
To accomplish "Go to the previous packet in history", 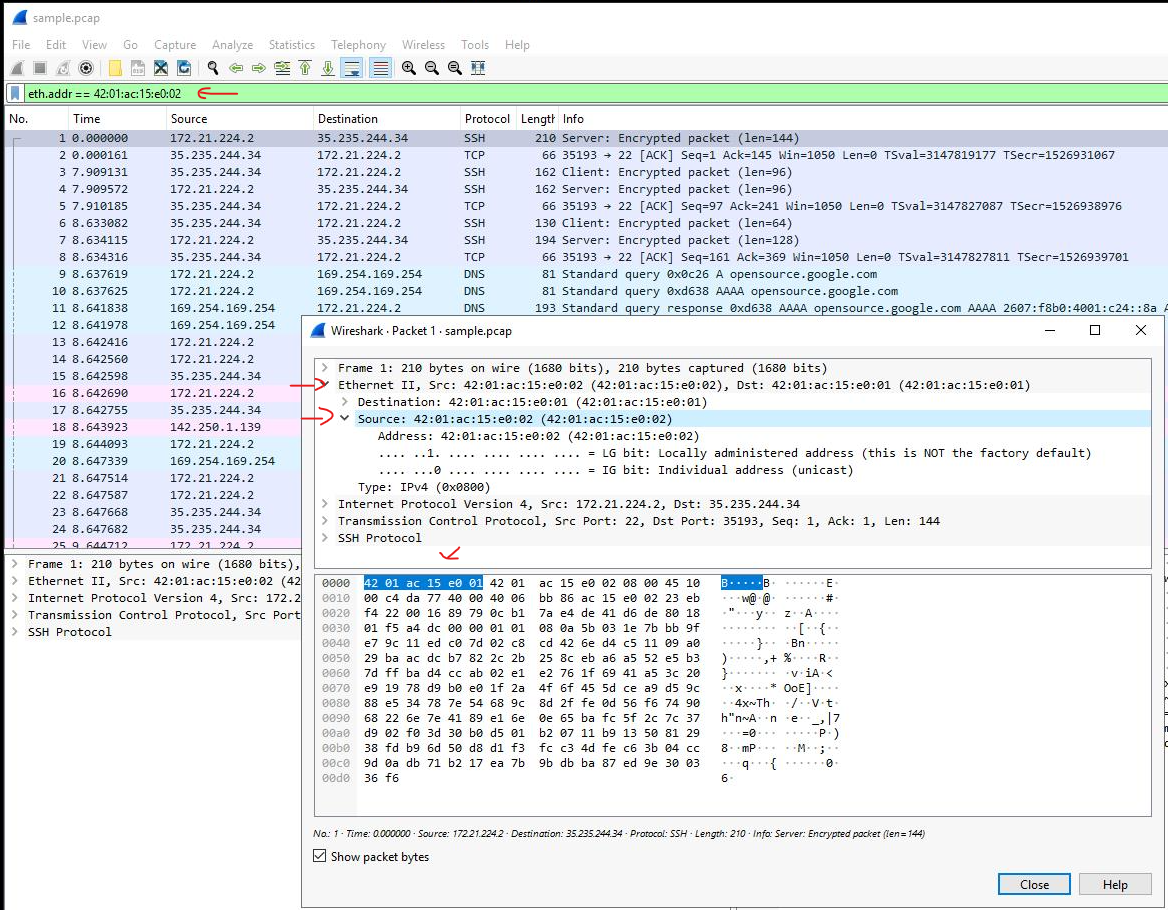I will tap(236, 68).
